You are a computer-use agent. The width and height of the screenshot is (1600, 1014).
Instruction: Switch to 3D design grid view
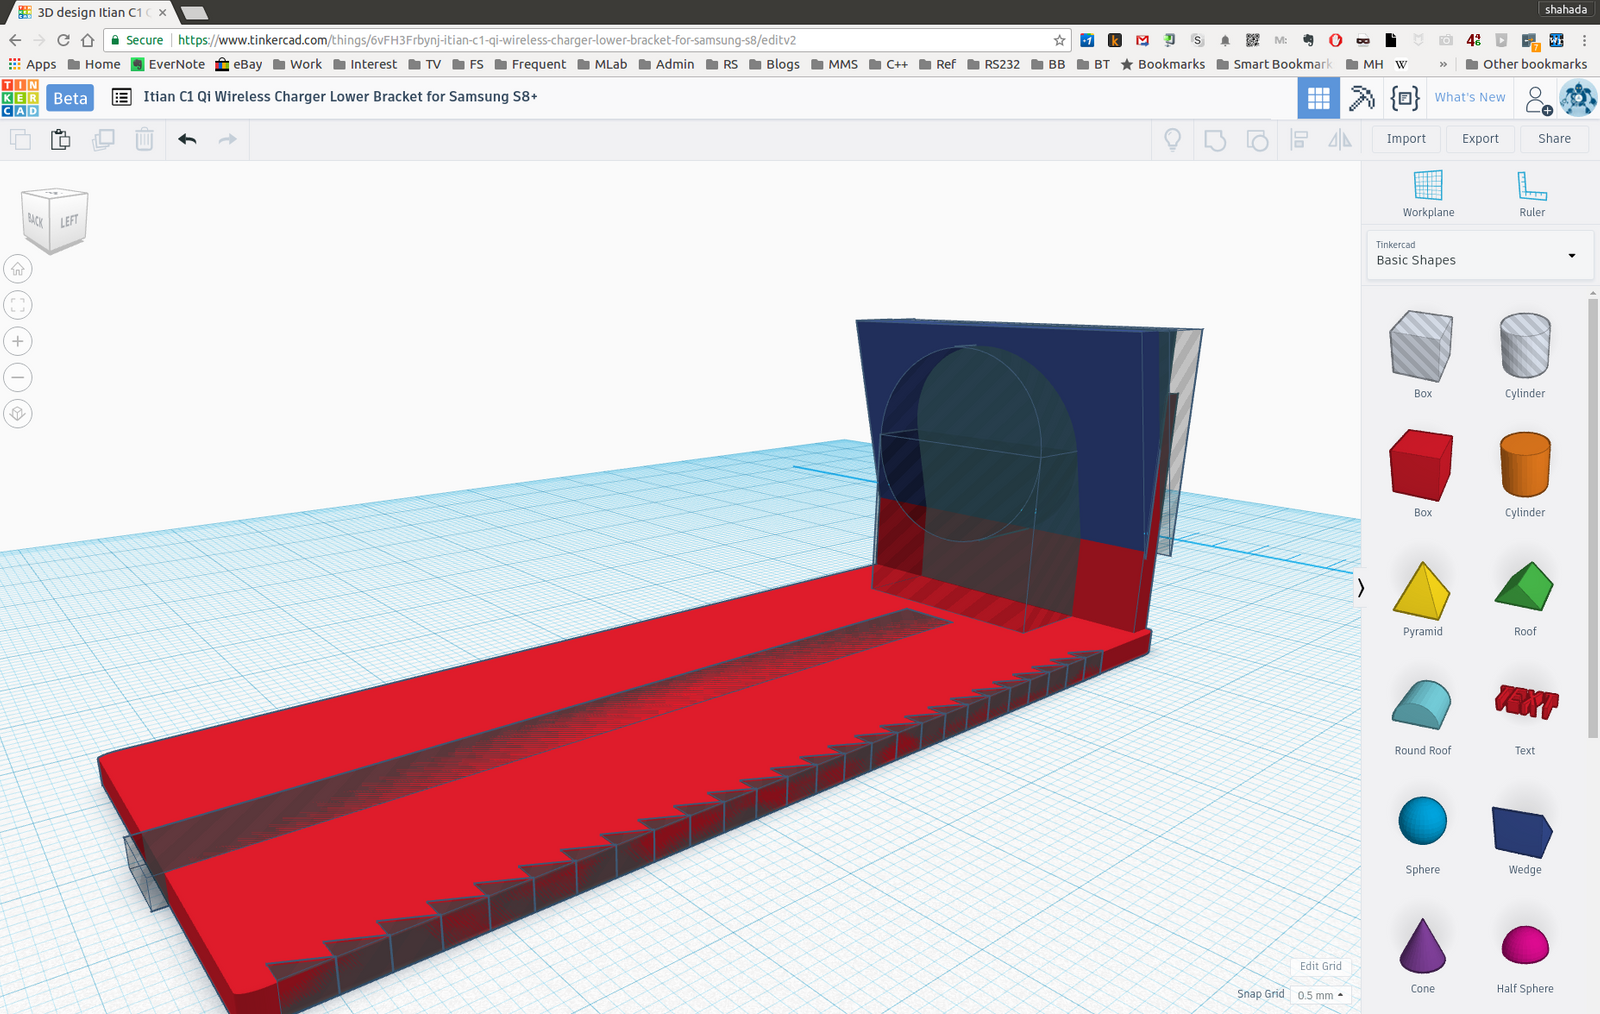point(1318,98)
